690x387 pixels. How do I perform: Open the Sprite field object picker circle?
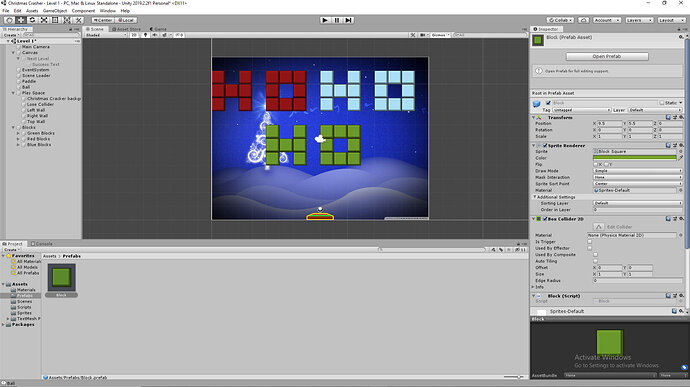click(x=680, y=151)
